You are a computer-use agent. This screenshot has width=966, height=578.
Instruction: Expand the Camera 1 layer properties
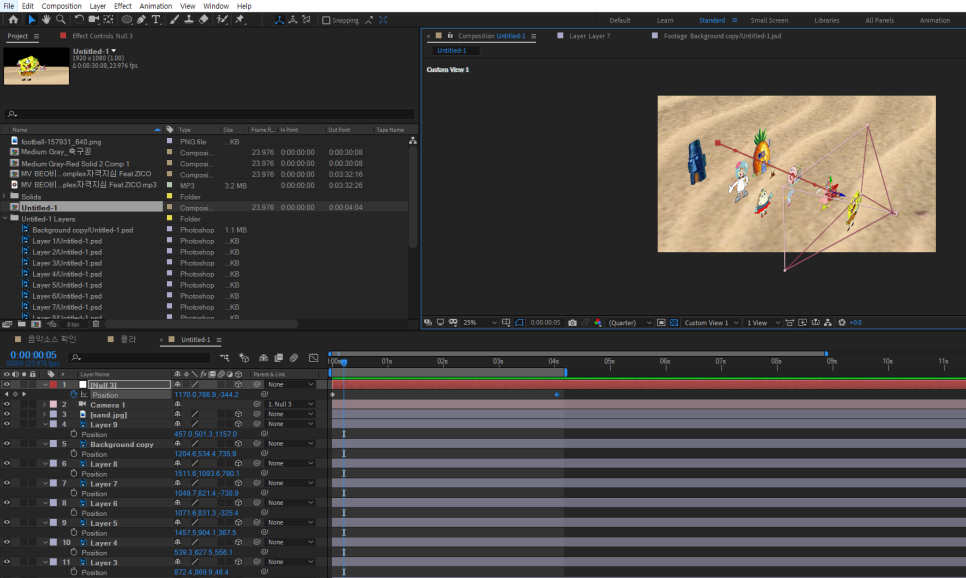(x=44, y=404)
